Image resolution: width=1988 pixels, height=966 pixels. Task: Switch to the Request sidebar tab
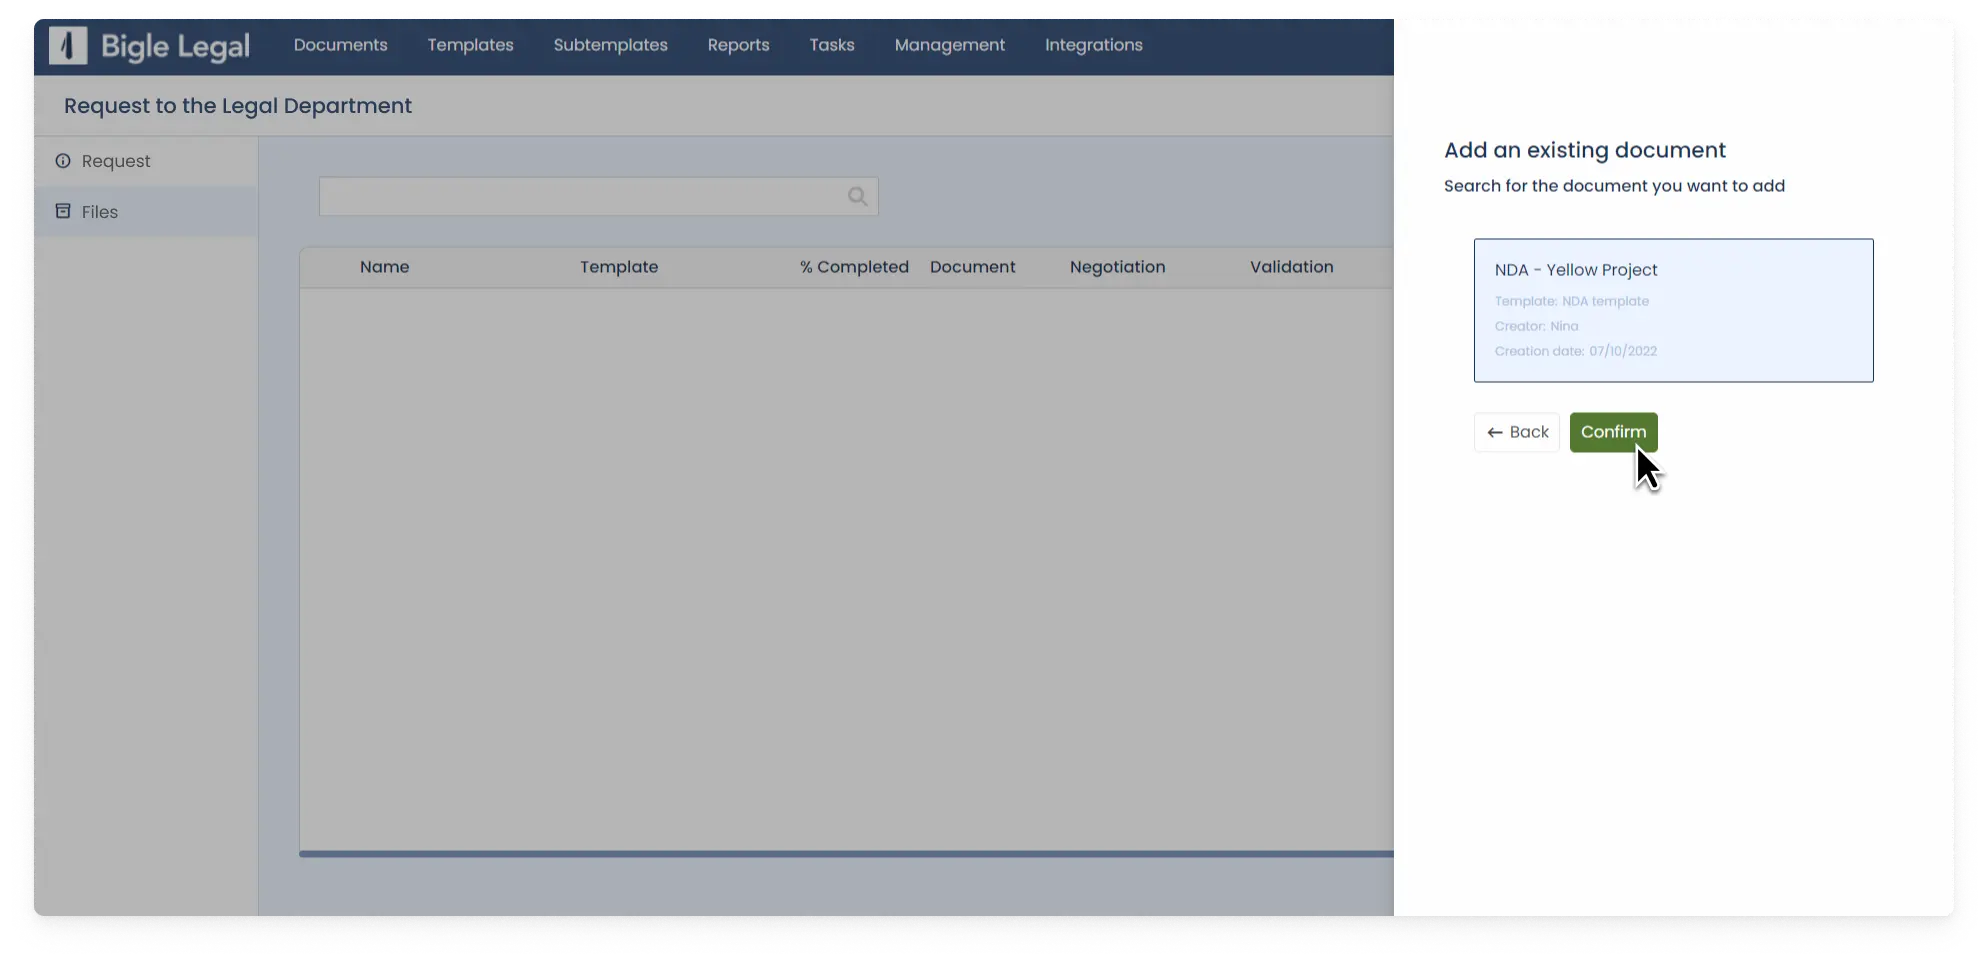tap(116, 161)
